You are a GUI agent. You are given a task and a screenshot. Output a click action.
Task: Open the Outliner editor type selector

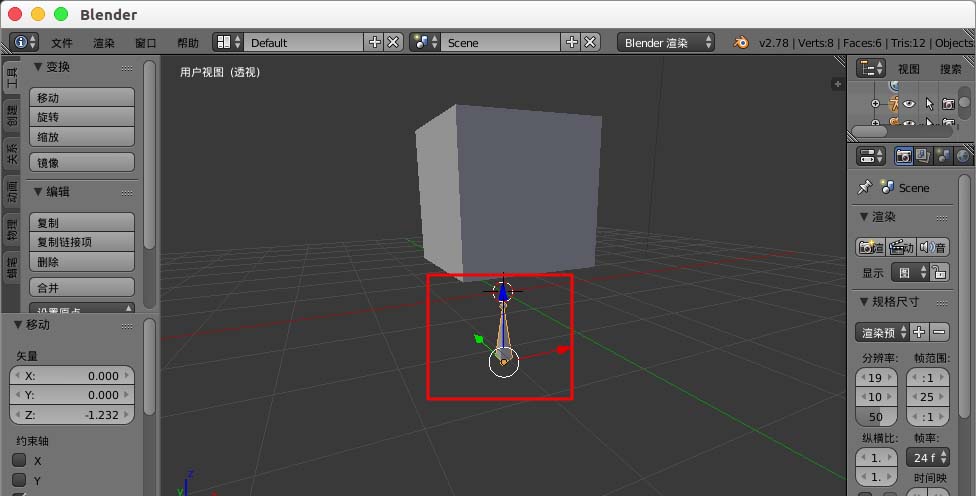pyautogui.click(x=870, y=68)
